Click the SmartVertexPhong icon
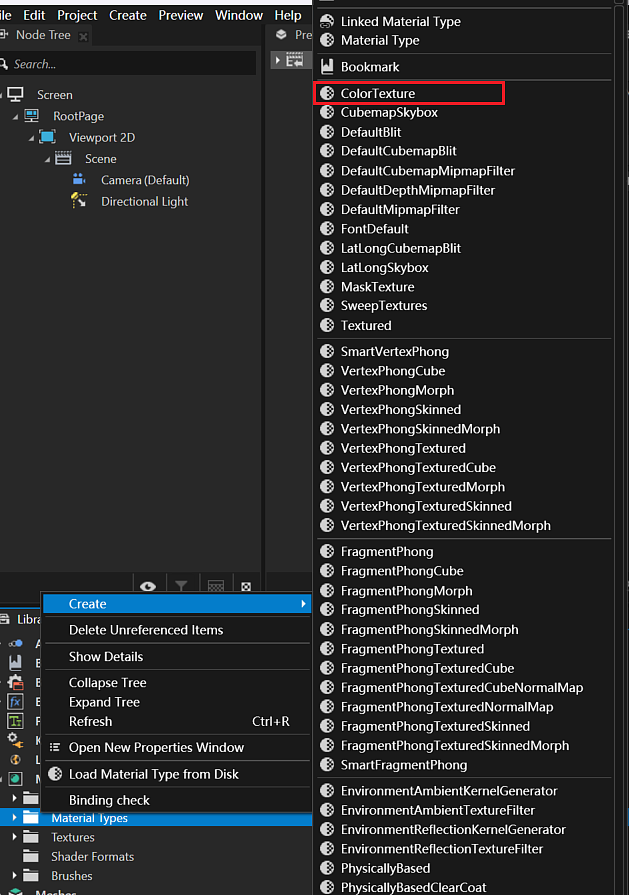 (x=327, y=352)
